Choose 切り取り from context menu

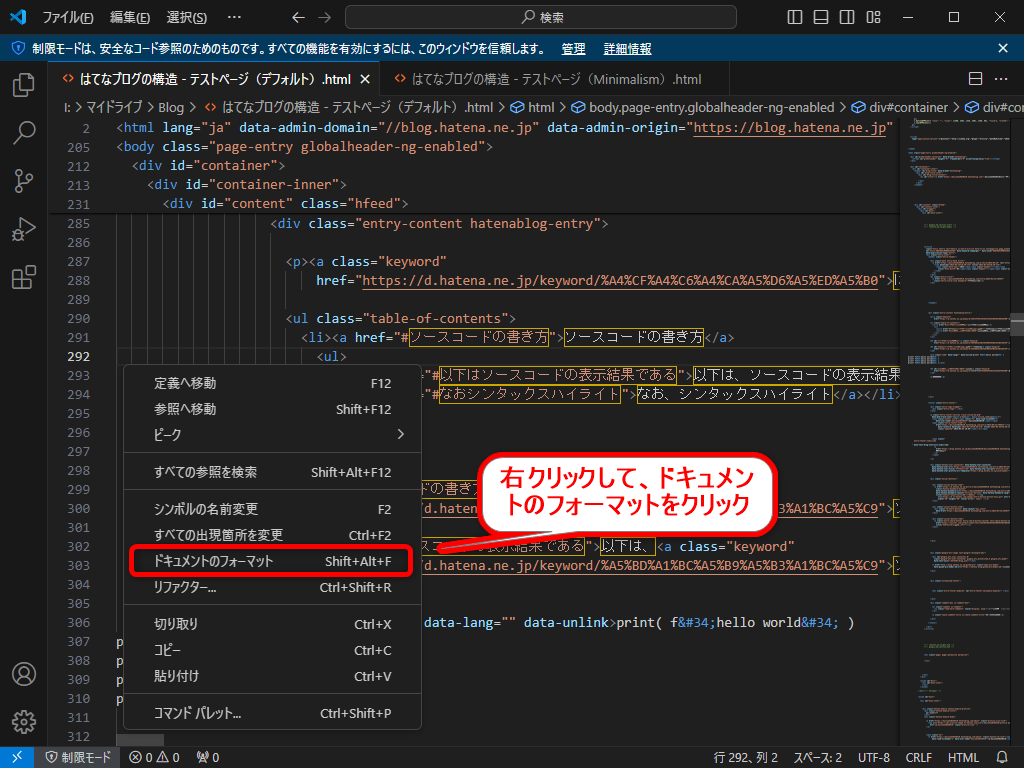coord(272,624)
